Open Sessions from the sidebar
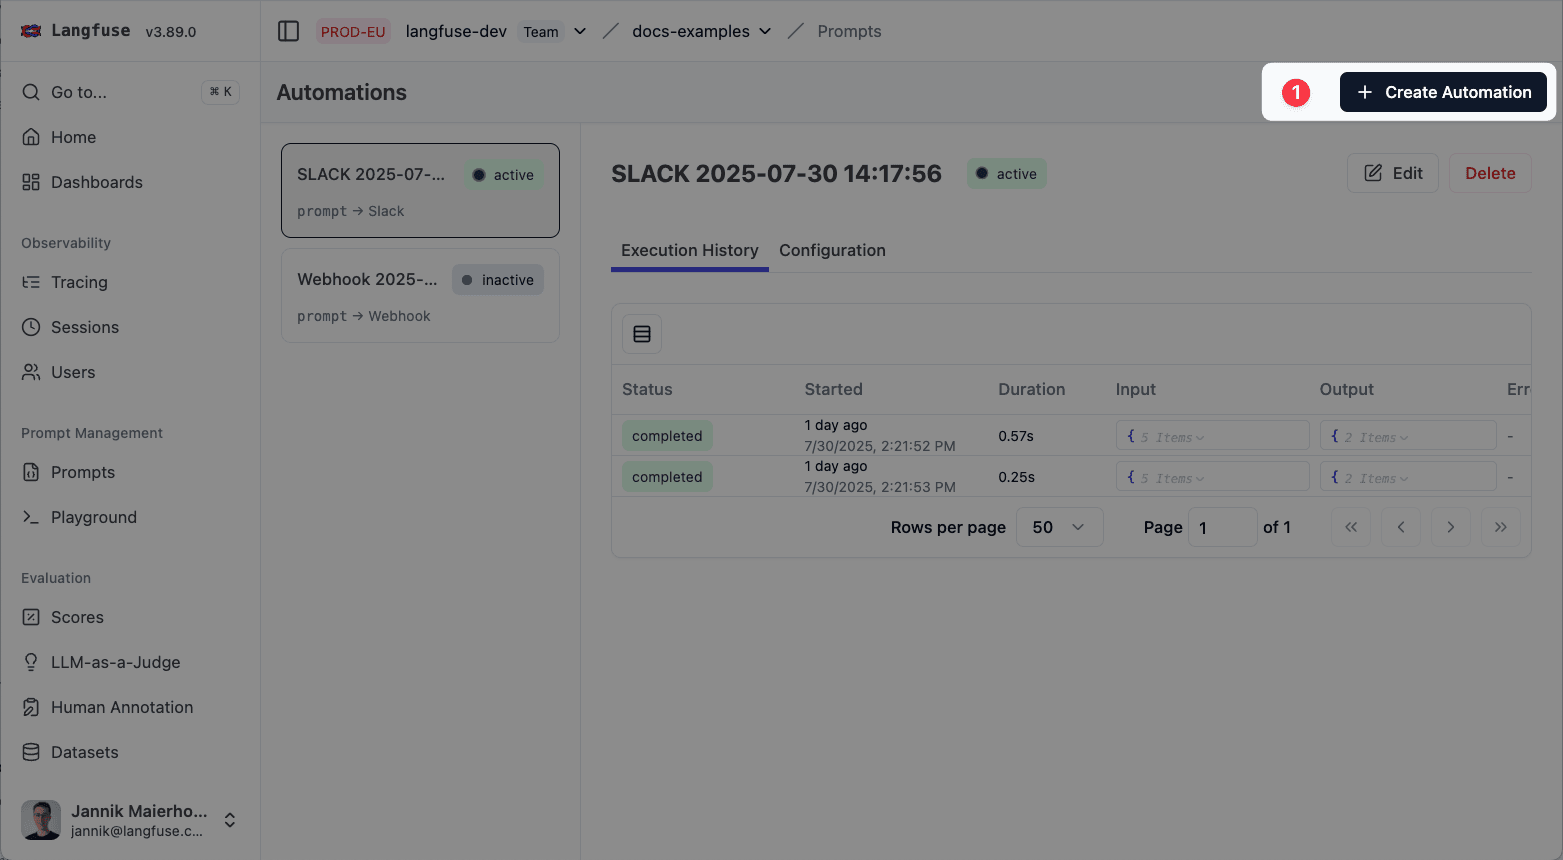The height and width of the screenshot is (860, 1563). pyautogui.click(x=84, y=327)
